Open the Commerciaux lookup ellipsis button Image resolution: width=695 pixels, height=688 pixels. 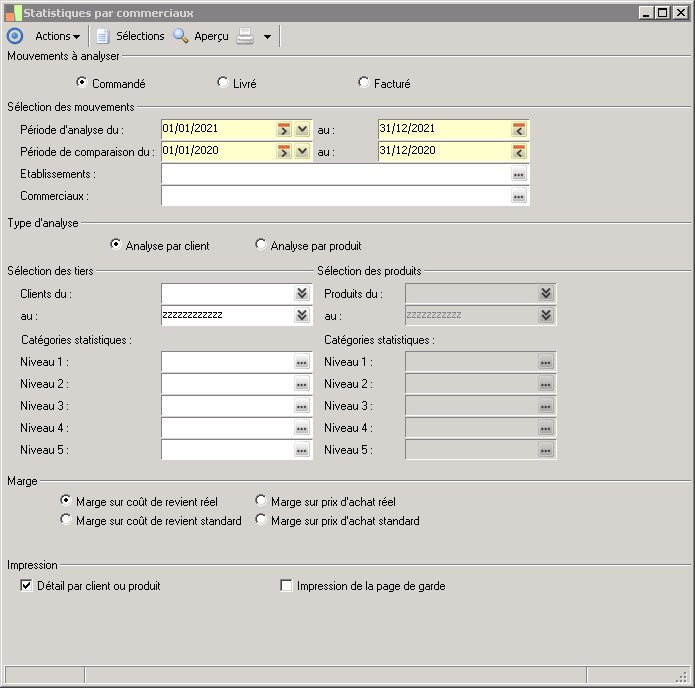point(518,197)
